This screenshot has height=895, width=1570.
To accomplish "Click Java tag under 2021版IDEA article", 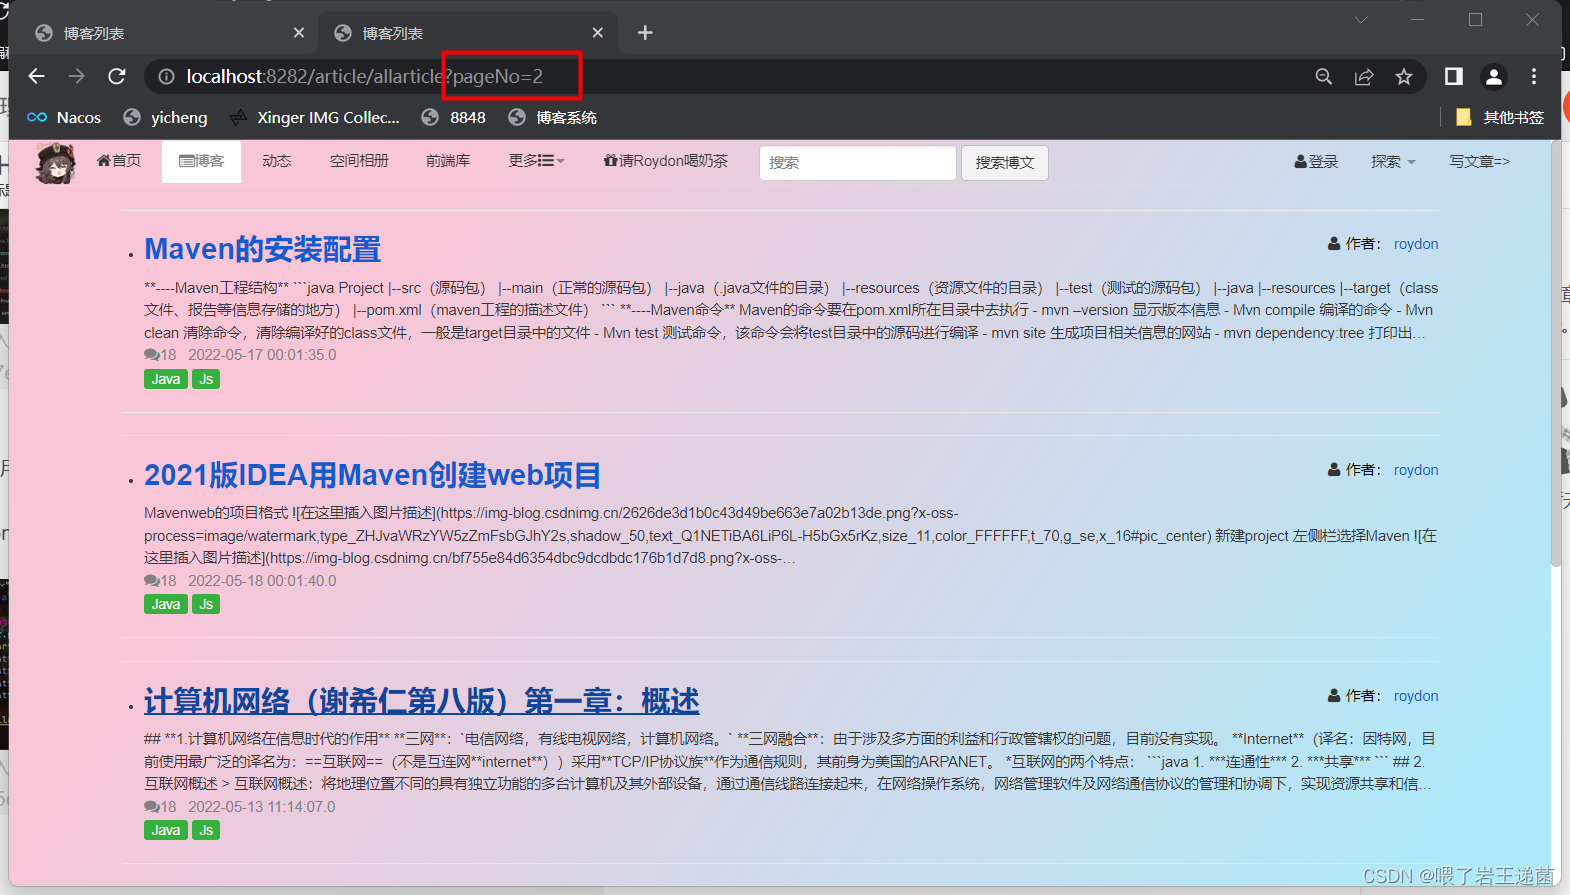I will pyautogui.click(x=166, y=604).
